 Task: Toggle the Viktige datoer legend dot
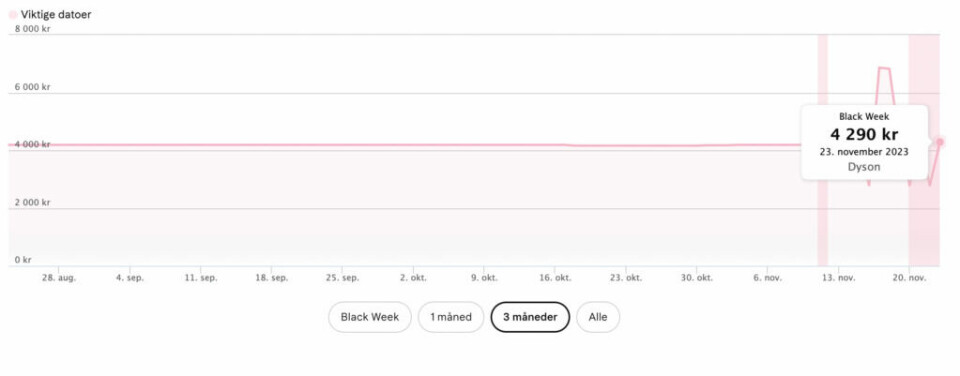click(x=13, y=14)
